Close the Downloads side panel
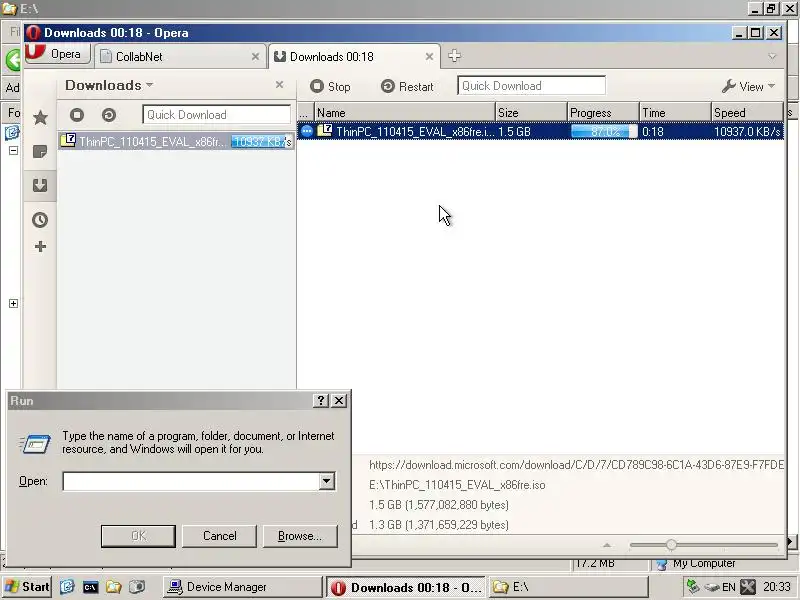The height and width of the screenshot is (600, 800). coord(279,85)
